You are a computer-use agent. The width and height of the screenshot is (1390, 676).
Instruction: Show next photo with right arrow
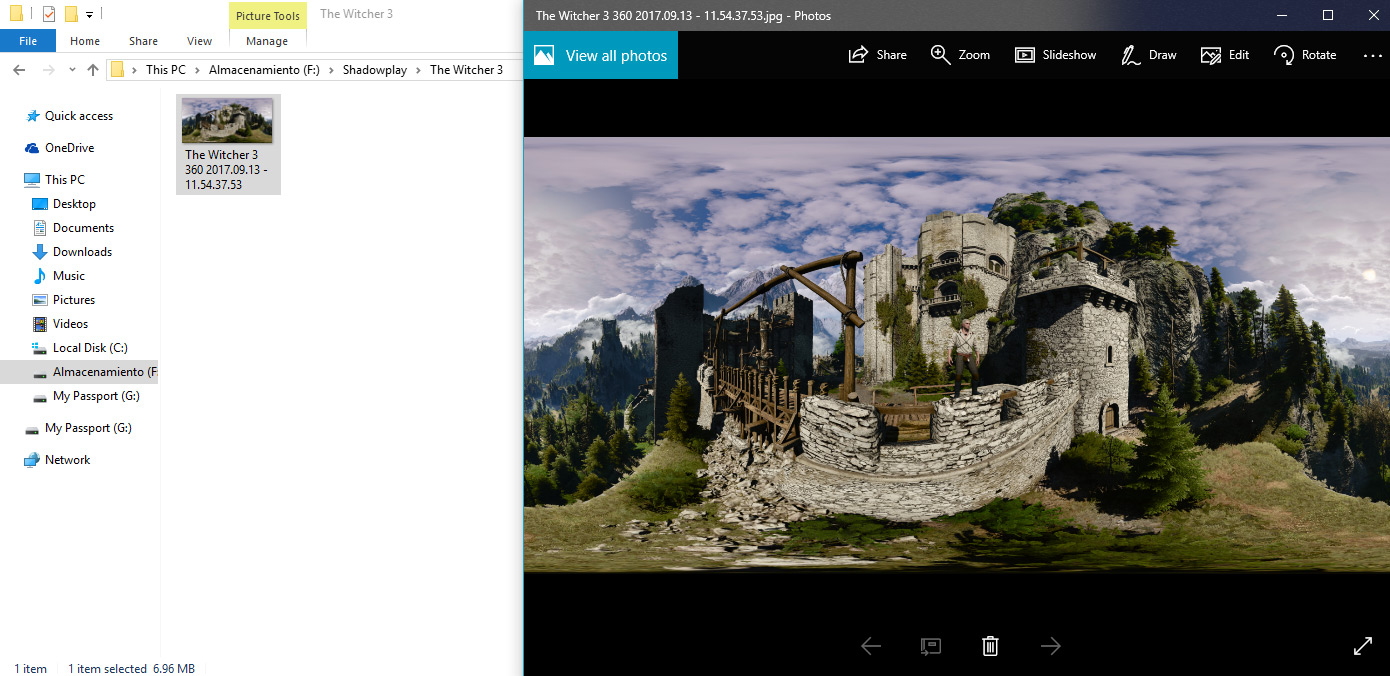(1050, 646)
